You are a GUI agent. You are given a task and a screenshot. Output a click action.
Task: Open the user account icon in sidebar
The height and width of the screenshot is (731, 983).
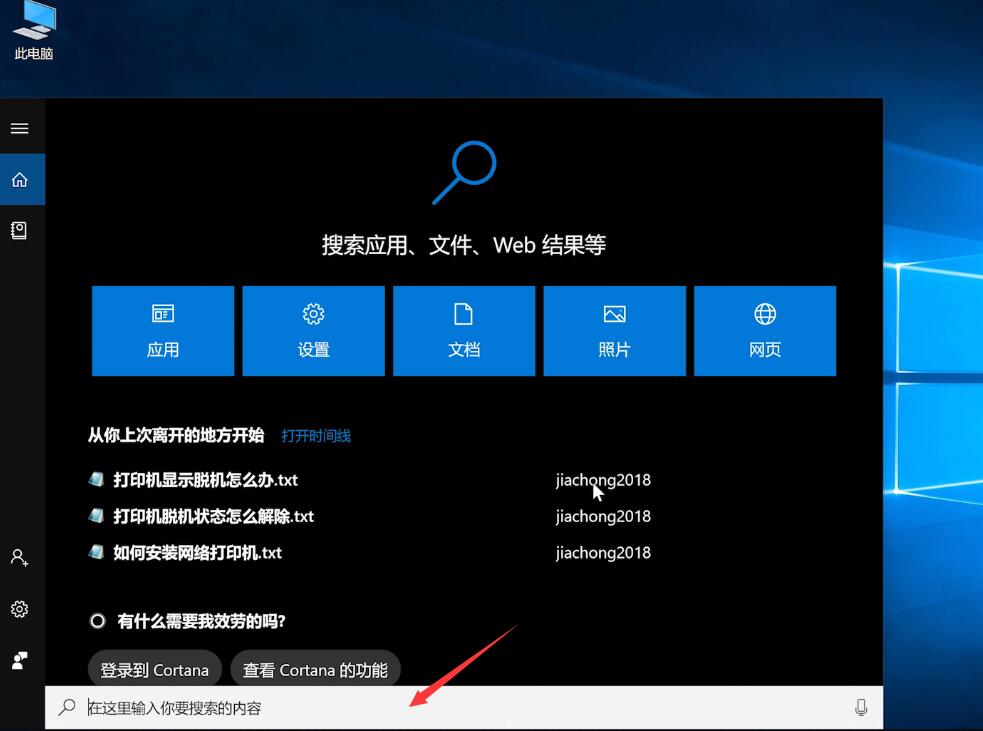21,558
